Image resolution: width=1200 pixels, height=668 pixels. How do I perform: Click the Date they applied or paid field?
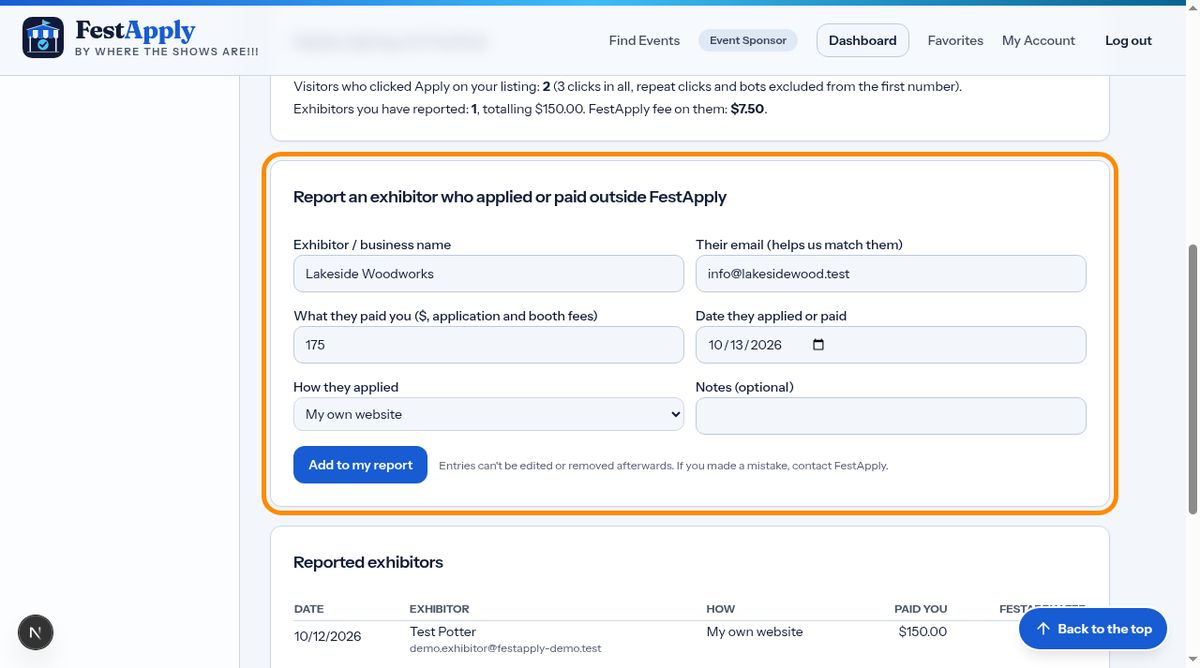click(x=890, y=345)
